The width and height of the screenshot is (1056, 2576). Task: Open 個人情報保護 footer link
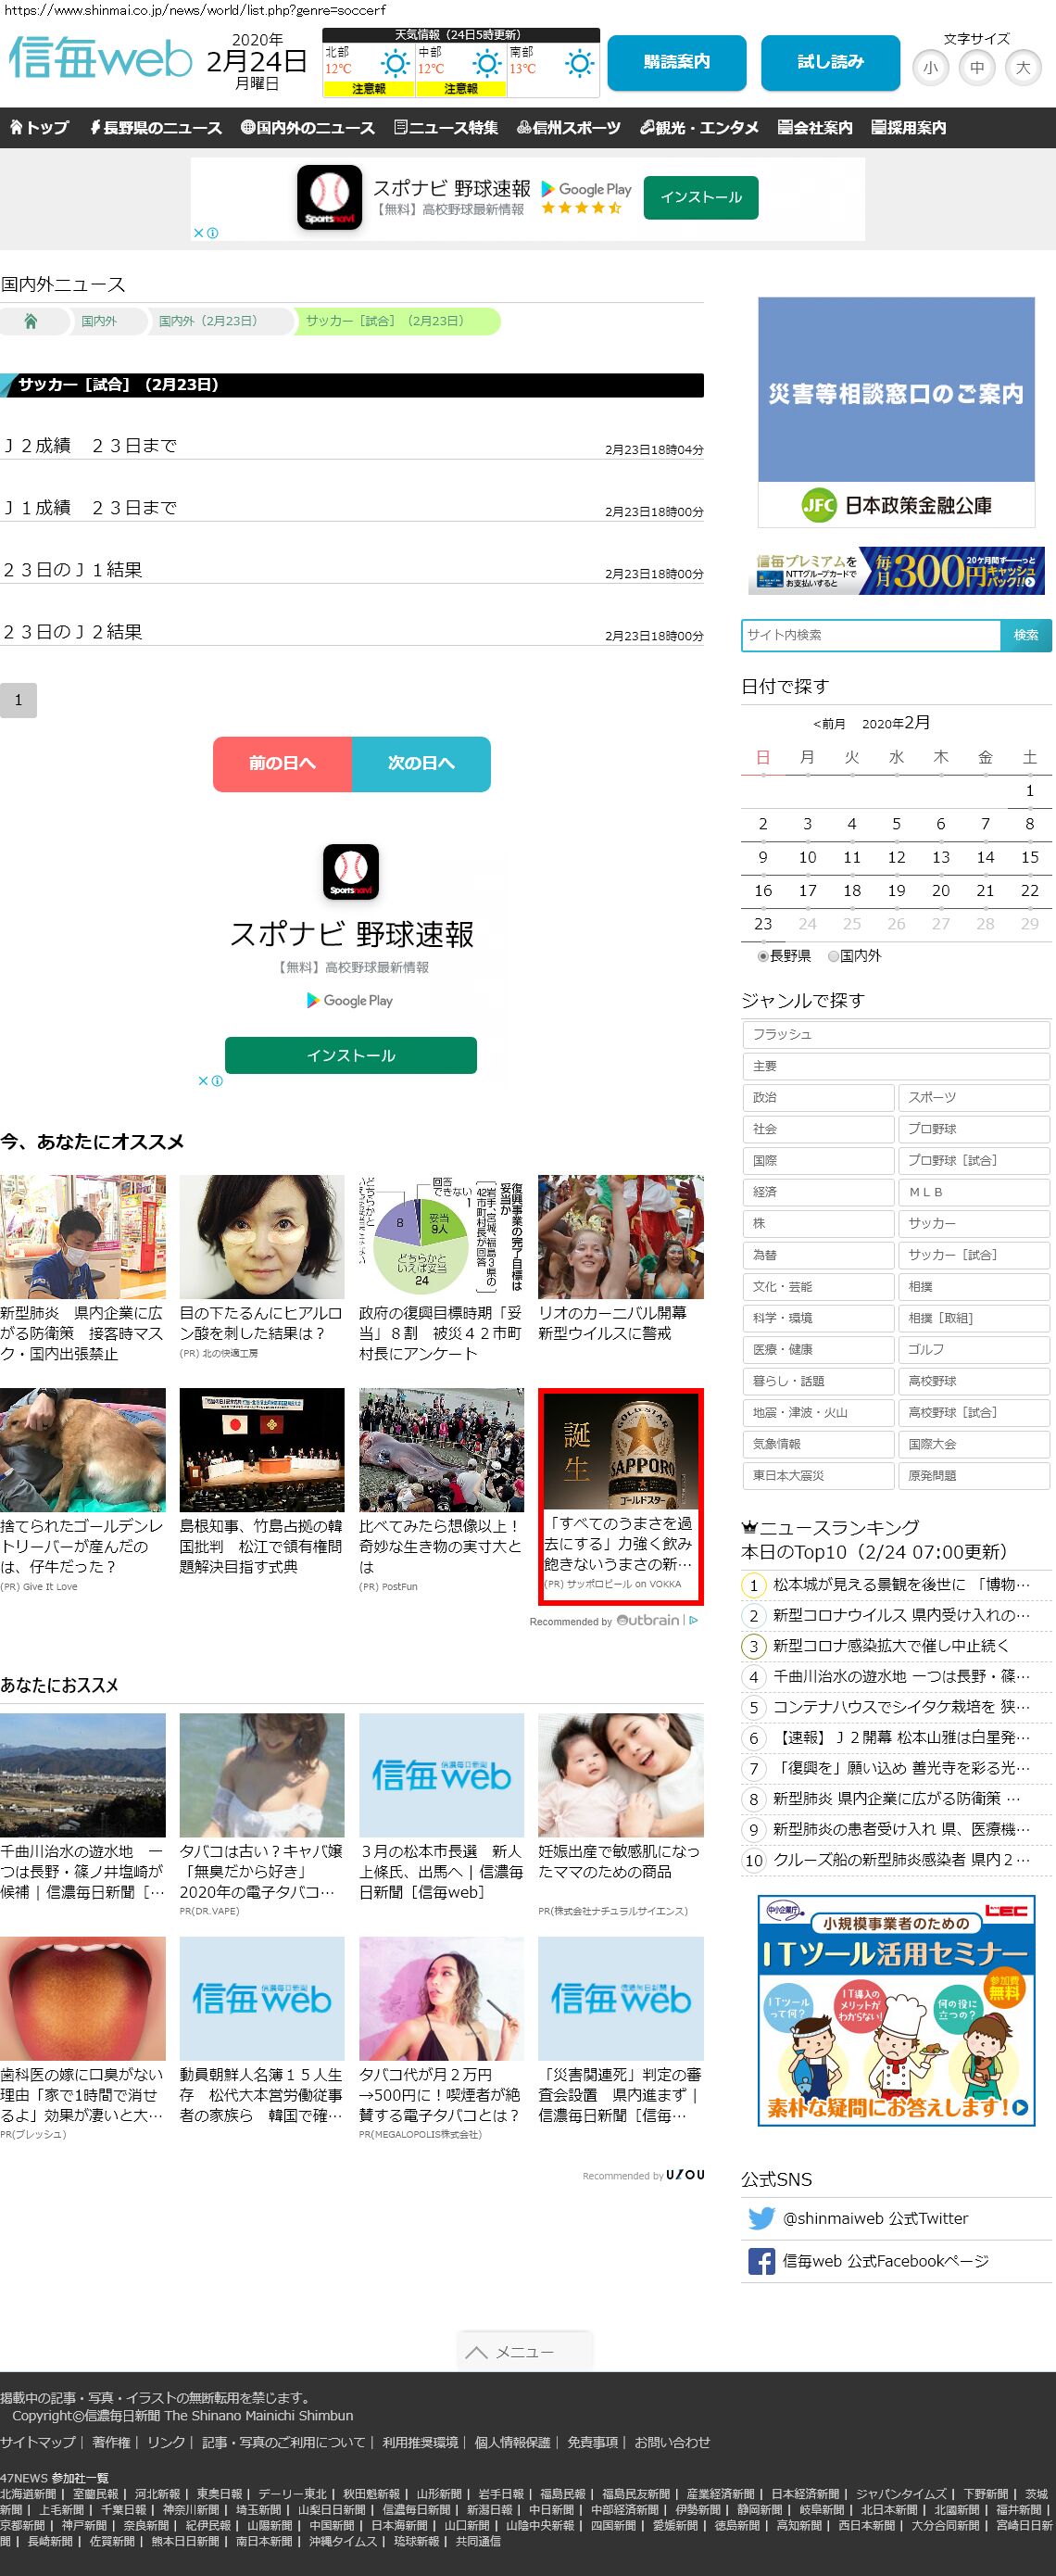512,2442
